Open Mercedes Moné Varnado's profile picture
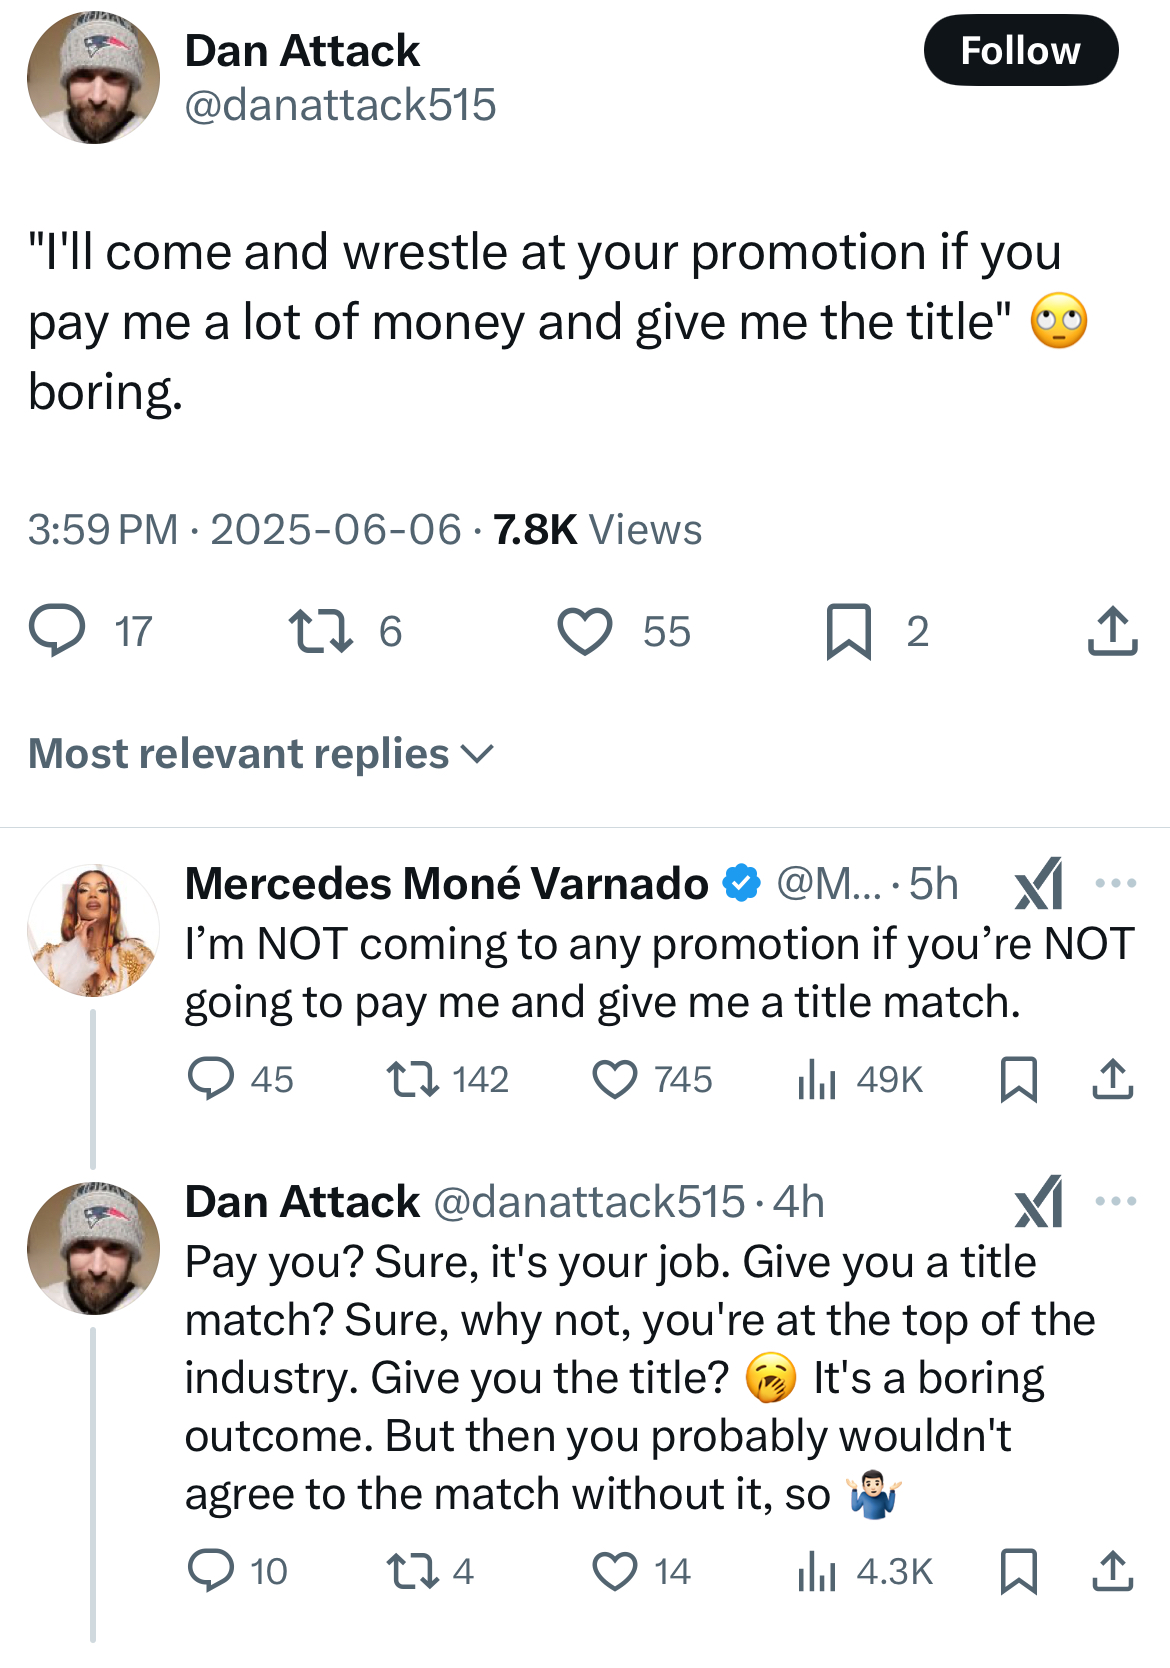Screen dimensions: 1170x1668 click(x=93, y=930)
